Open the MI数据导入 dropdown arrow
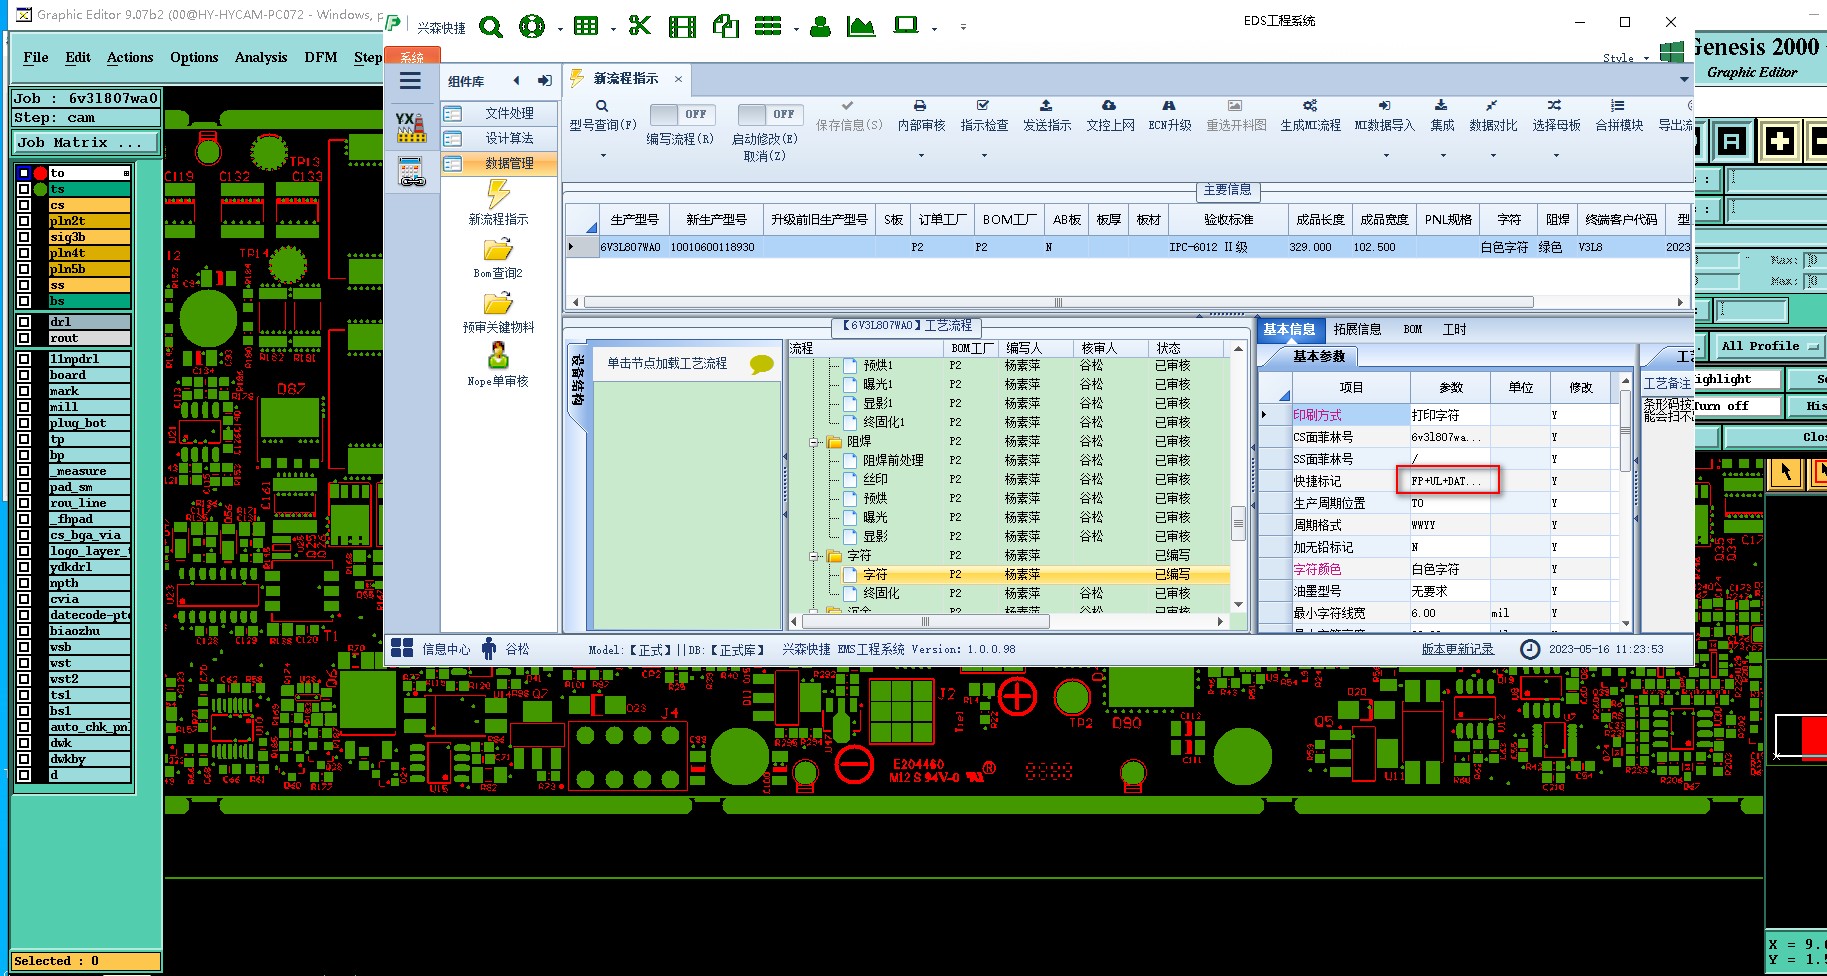This screenshot has width=1827, height=976. 1386,155
